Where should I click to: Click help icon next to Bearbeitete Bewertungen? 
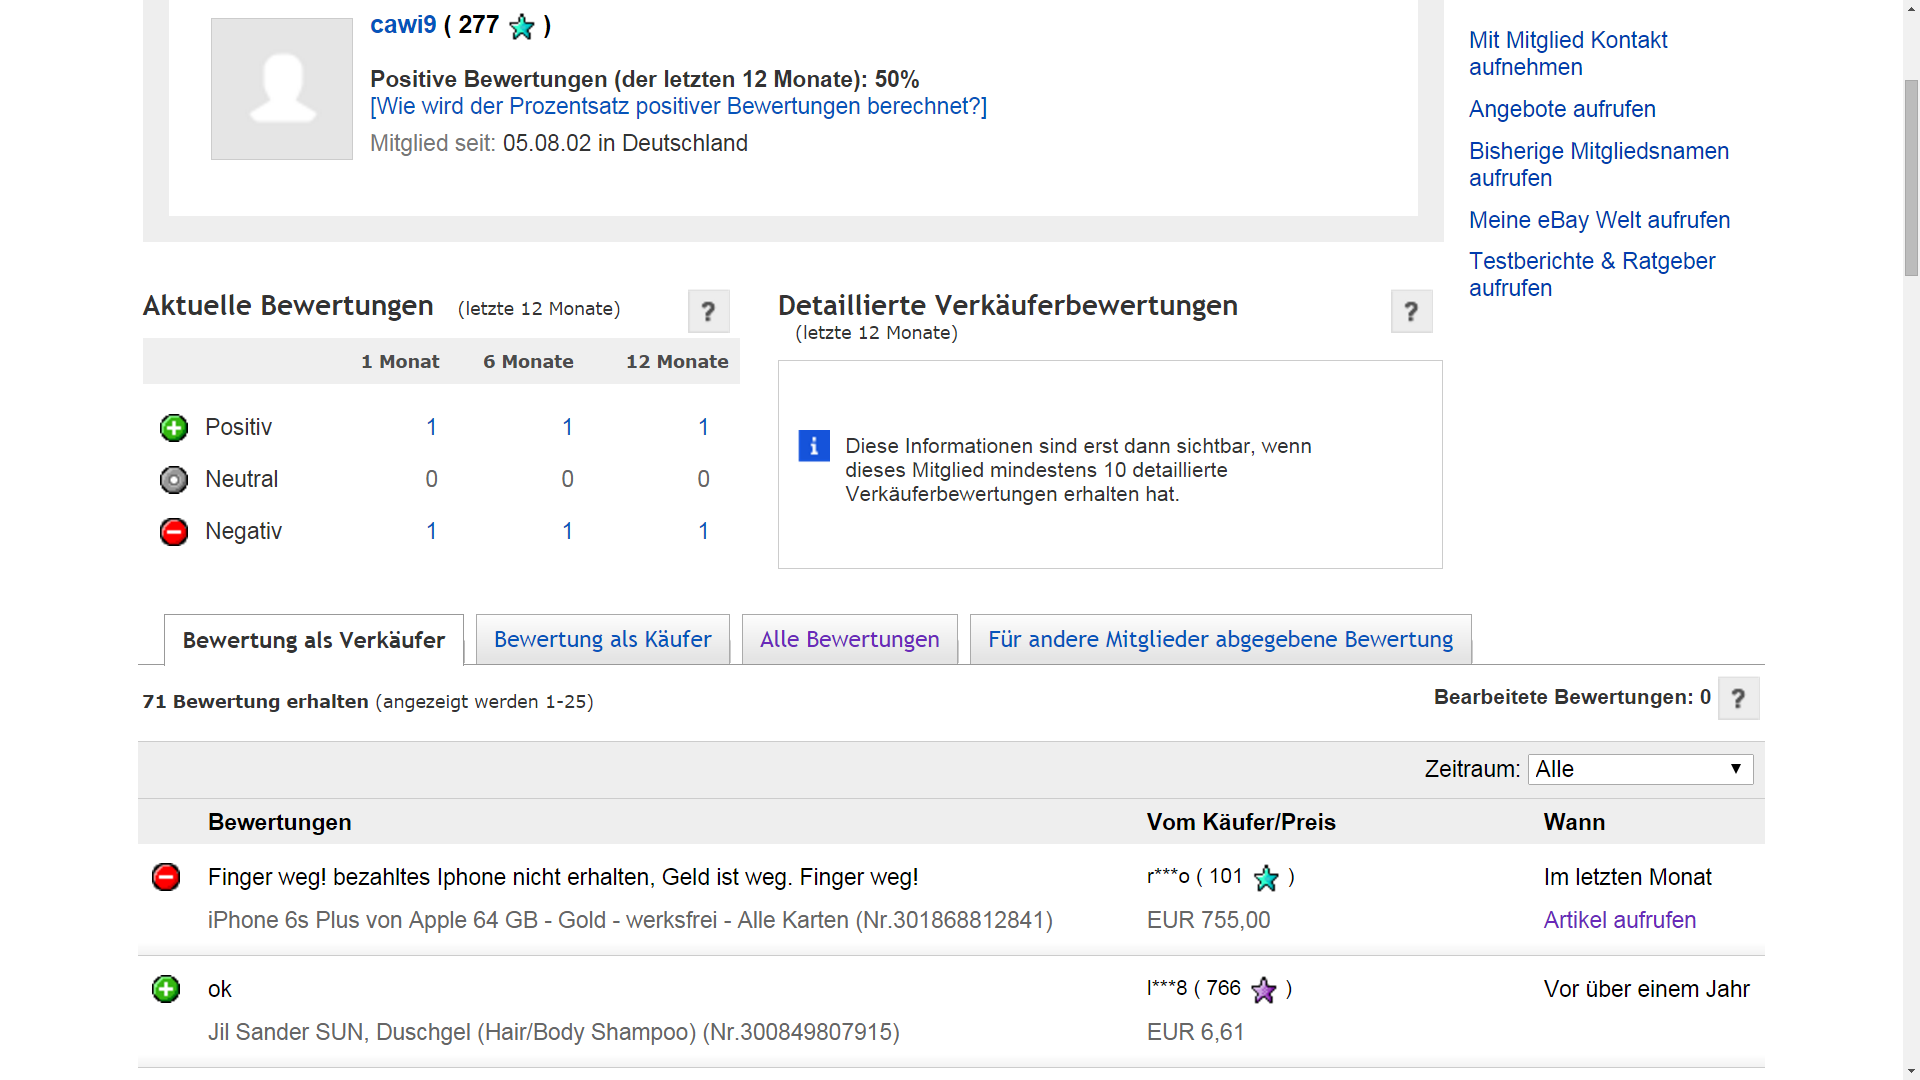[x=1738, y=699]
